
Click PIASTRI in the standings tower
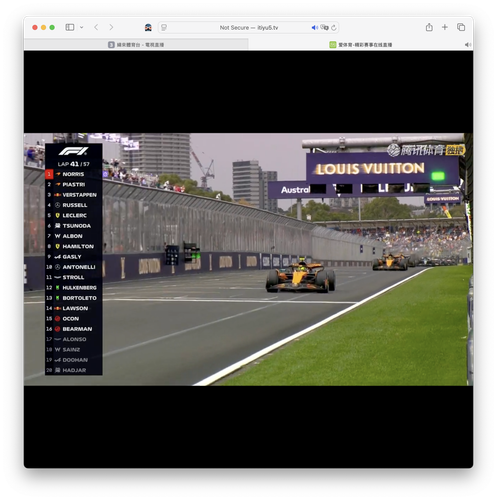(x=74, y=184)
